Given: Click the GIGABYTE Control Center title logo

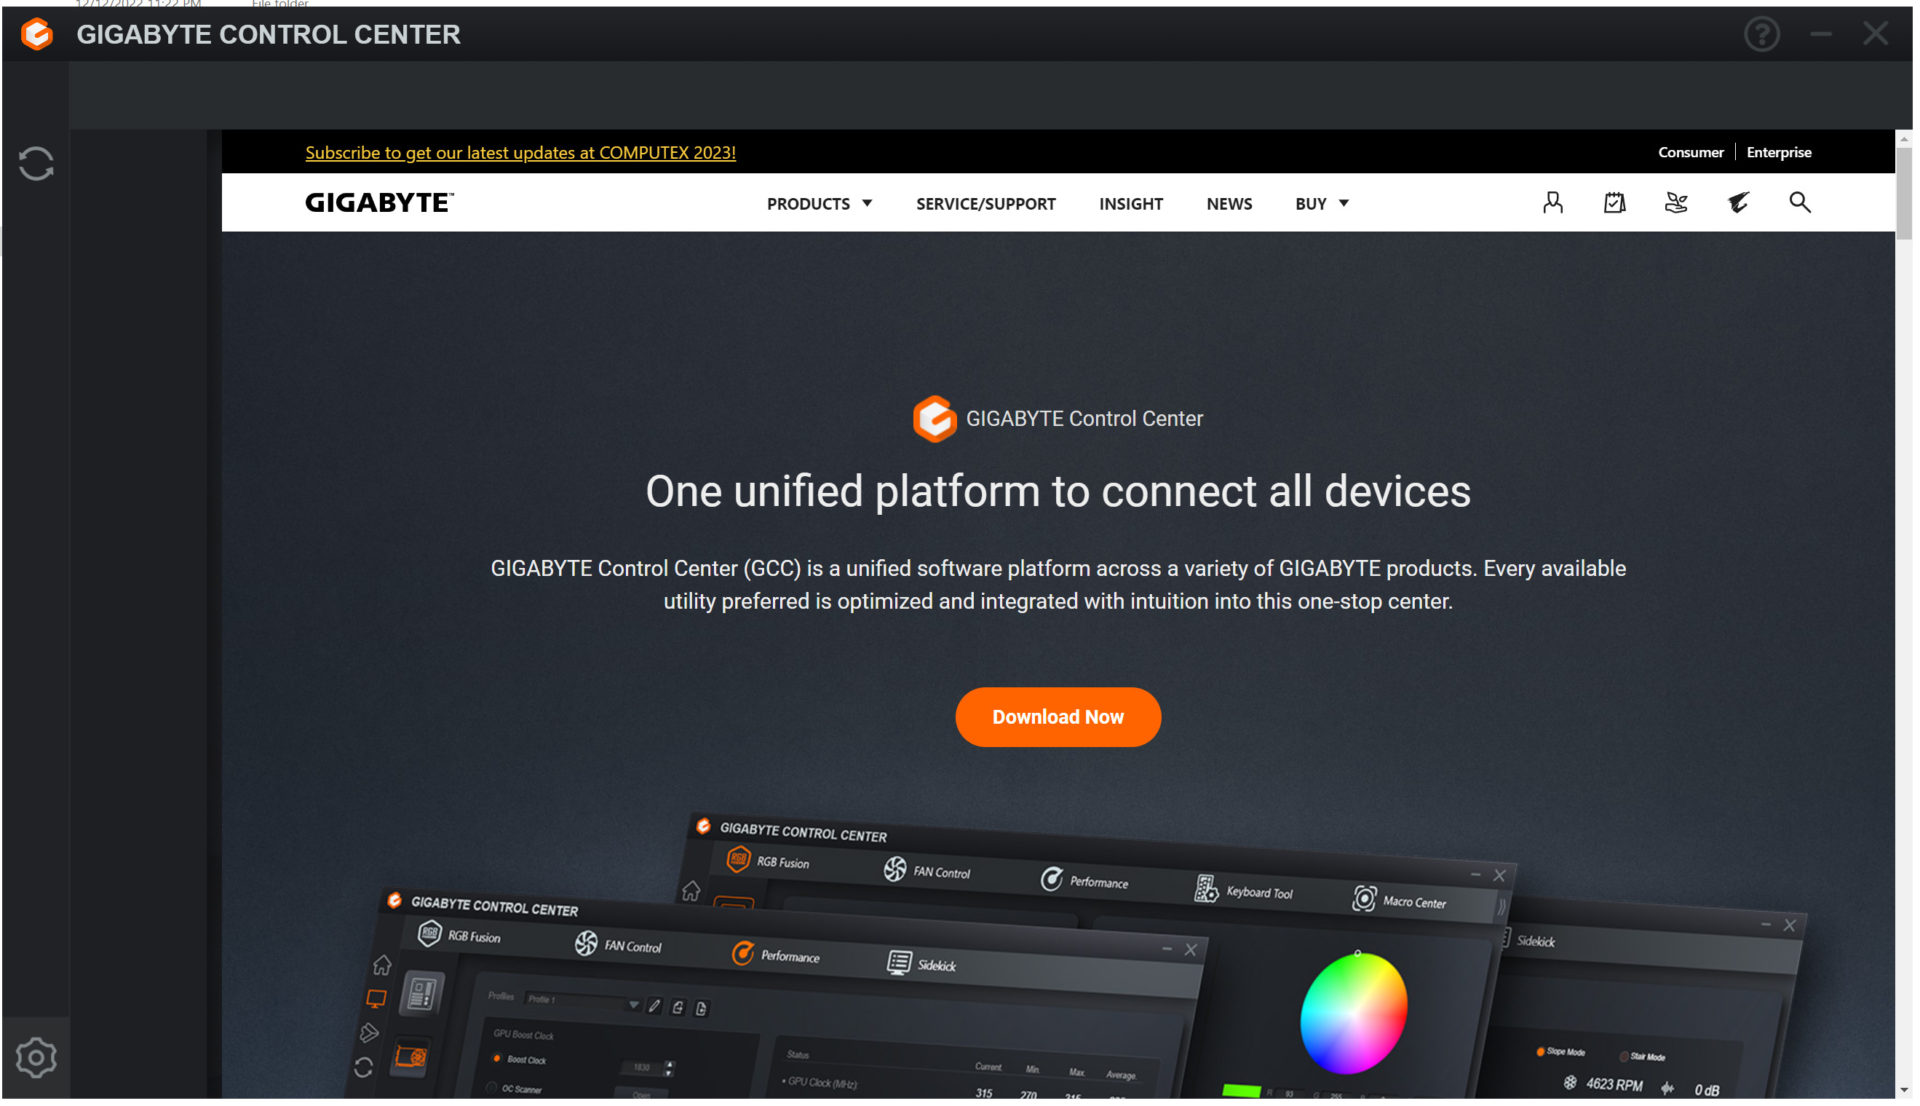Looking at the screenshot, I should (x=37, y=35).
